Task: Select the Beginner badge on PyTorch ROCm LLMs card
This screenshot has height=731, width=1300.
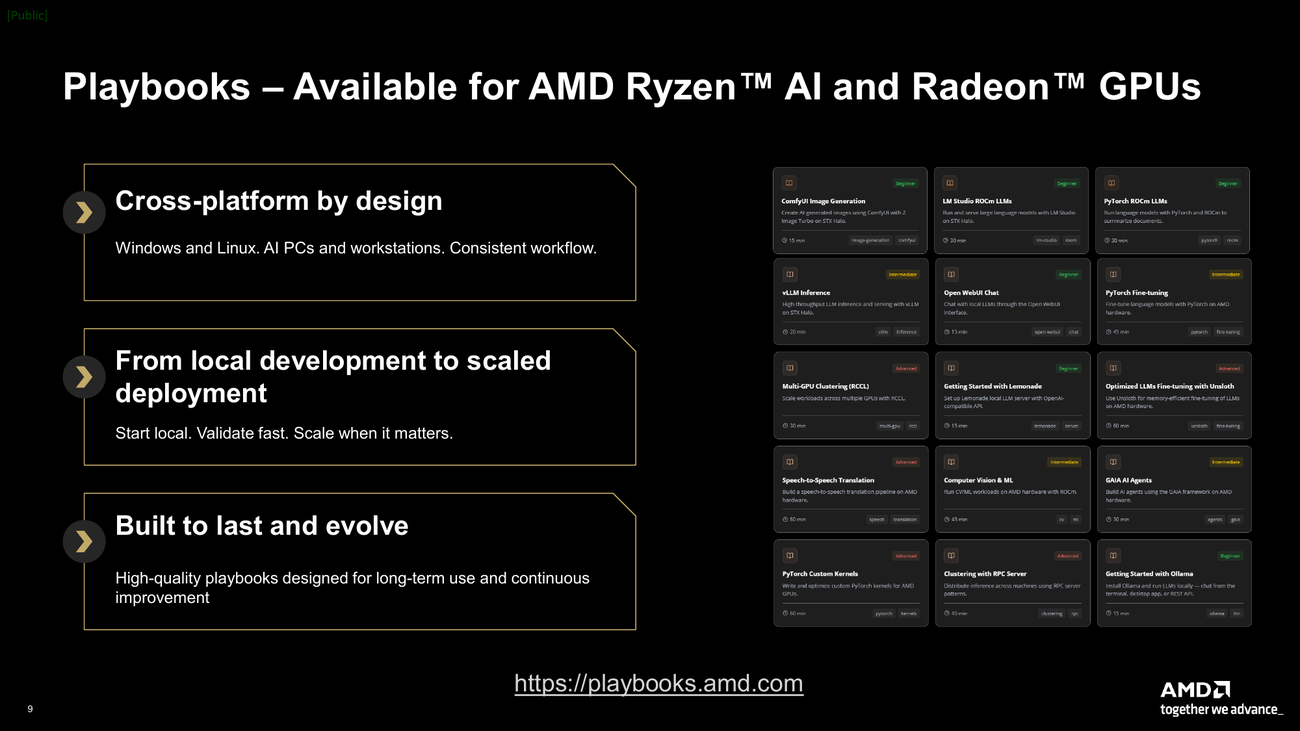Action: [1227, 183]
